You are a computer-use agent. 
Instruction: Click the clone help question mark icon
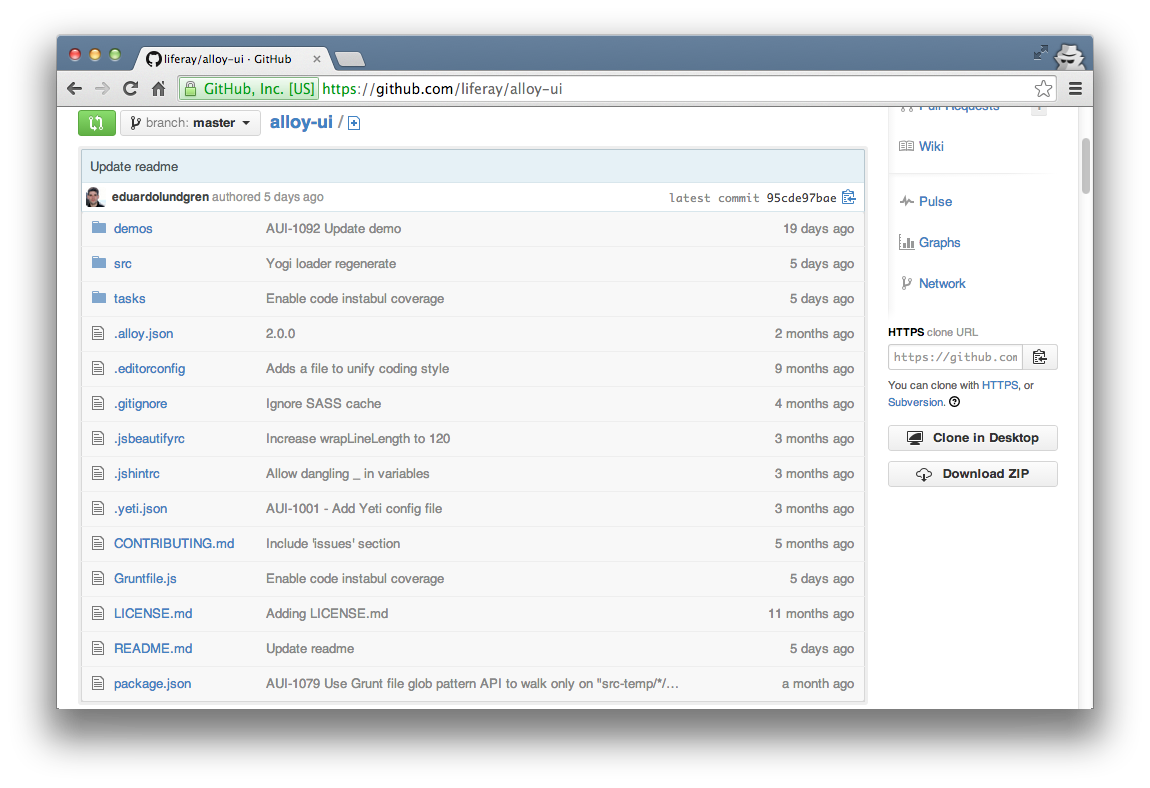click(x=954, y=401)
